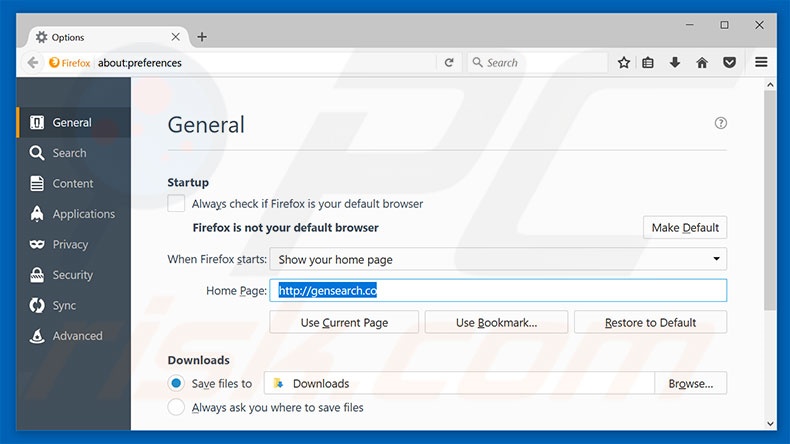Maximize the Firefox window

724,25
